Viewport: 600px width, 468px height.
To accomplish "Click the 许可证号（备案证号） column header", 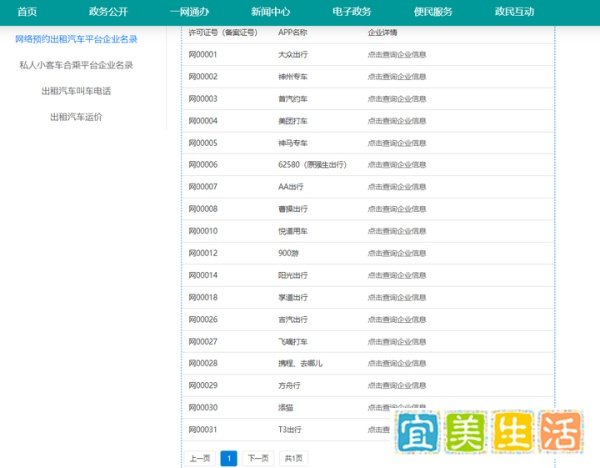I will pyautogui.click(x=223, y=33).
